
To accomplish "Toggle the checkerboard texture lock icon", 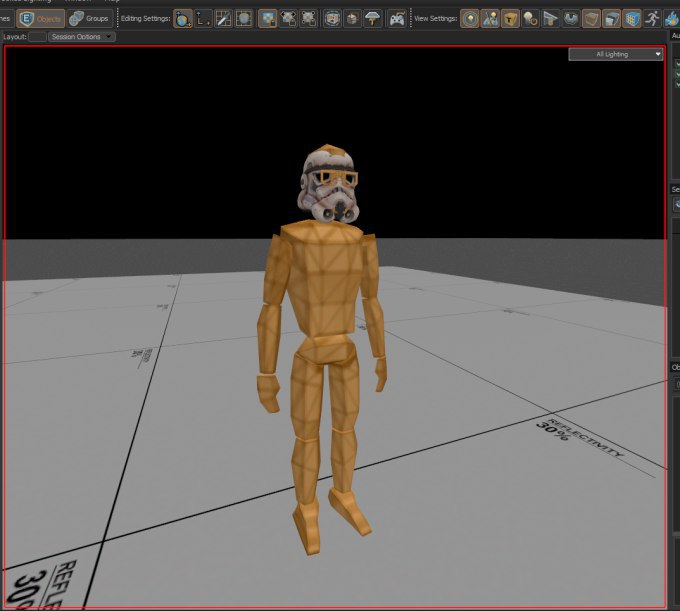I will point(268,19).
